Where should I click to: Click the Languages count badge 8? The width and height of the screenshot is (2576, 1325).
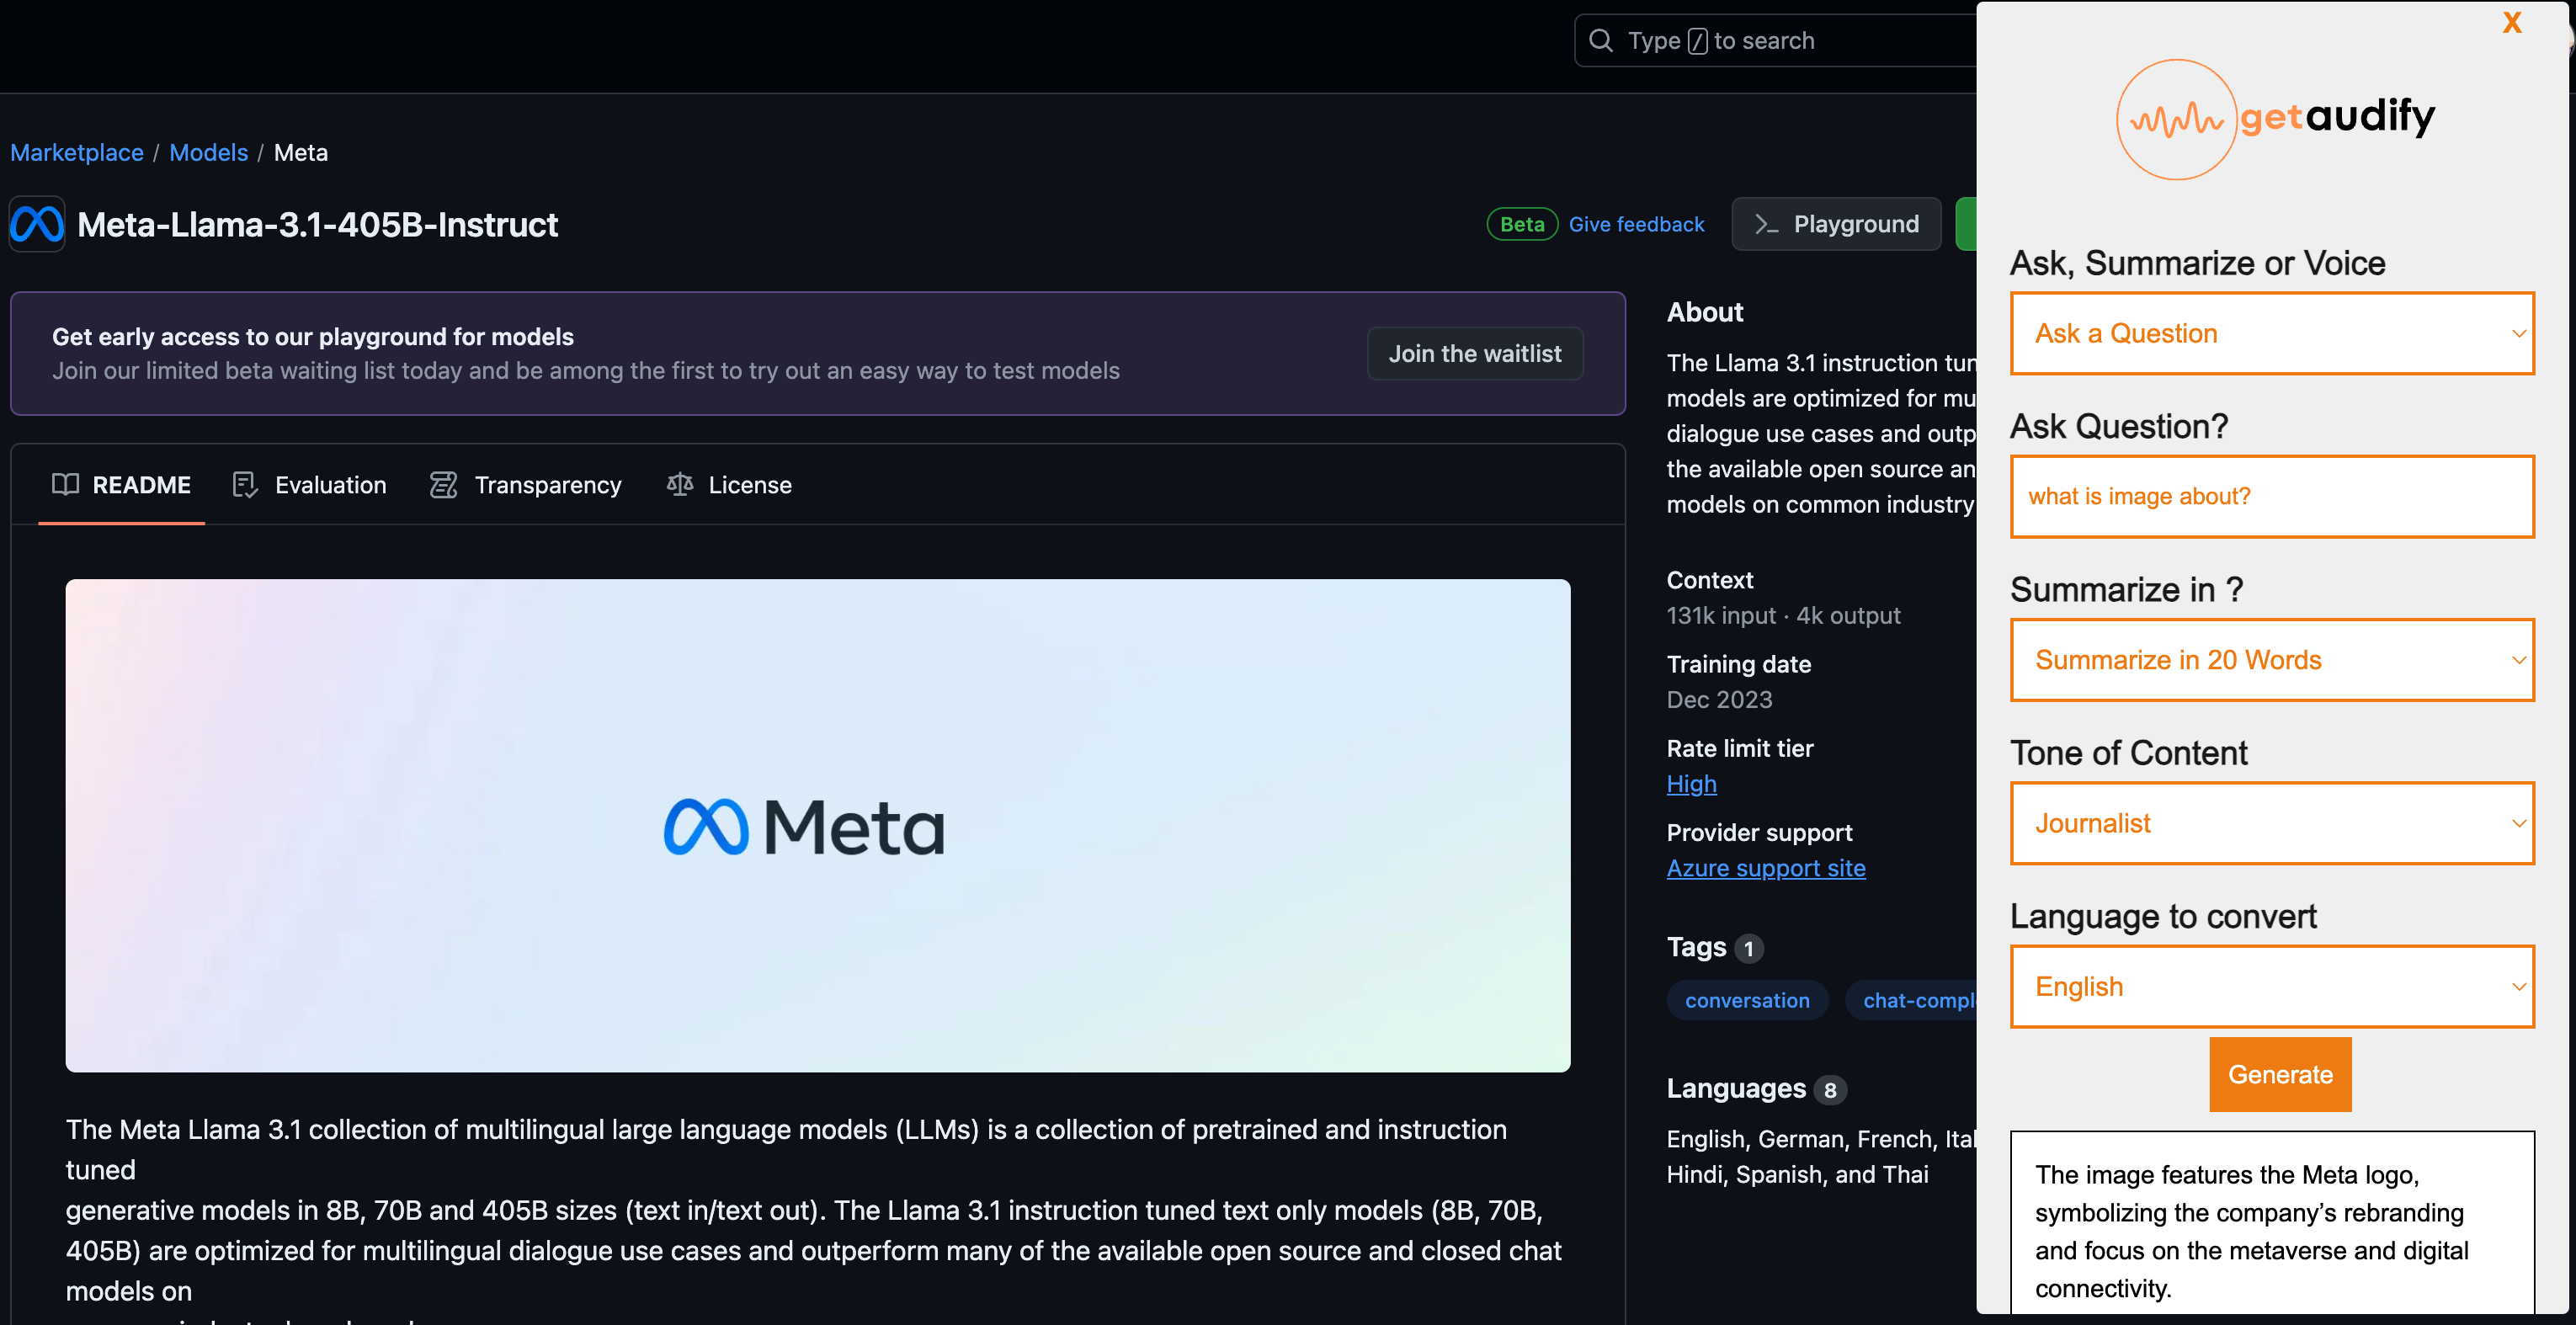tap(1830, 1089)
